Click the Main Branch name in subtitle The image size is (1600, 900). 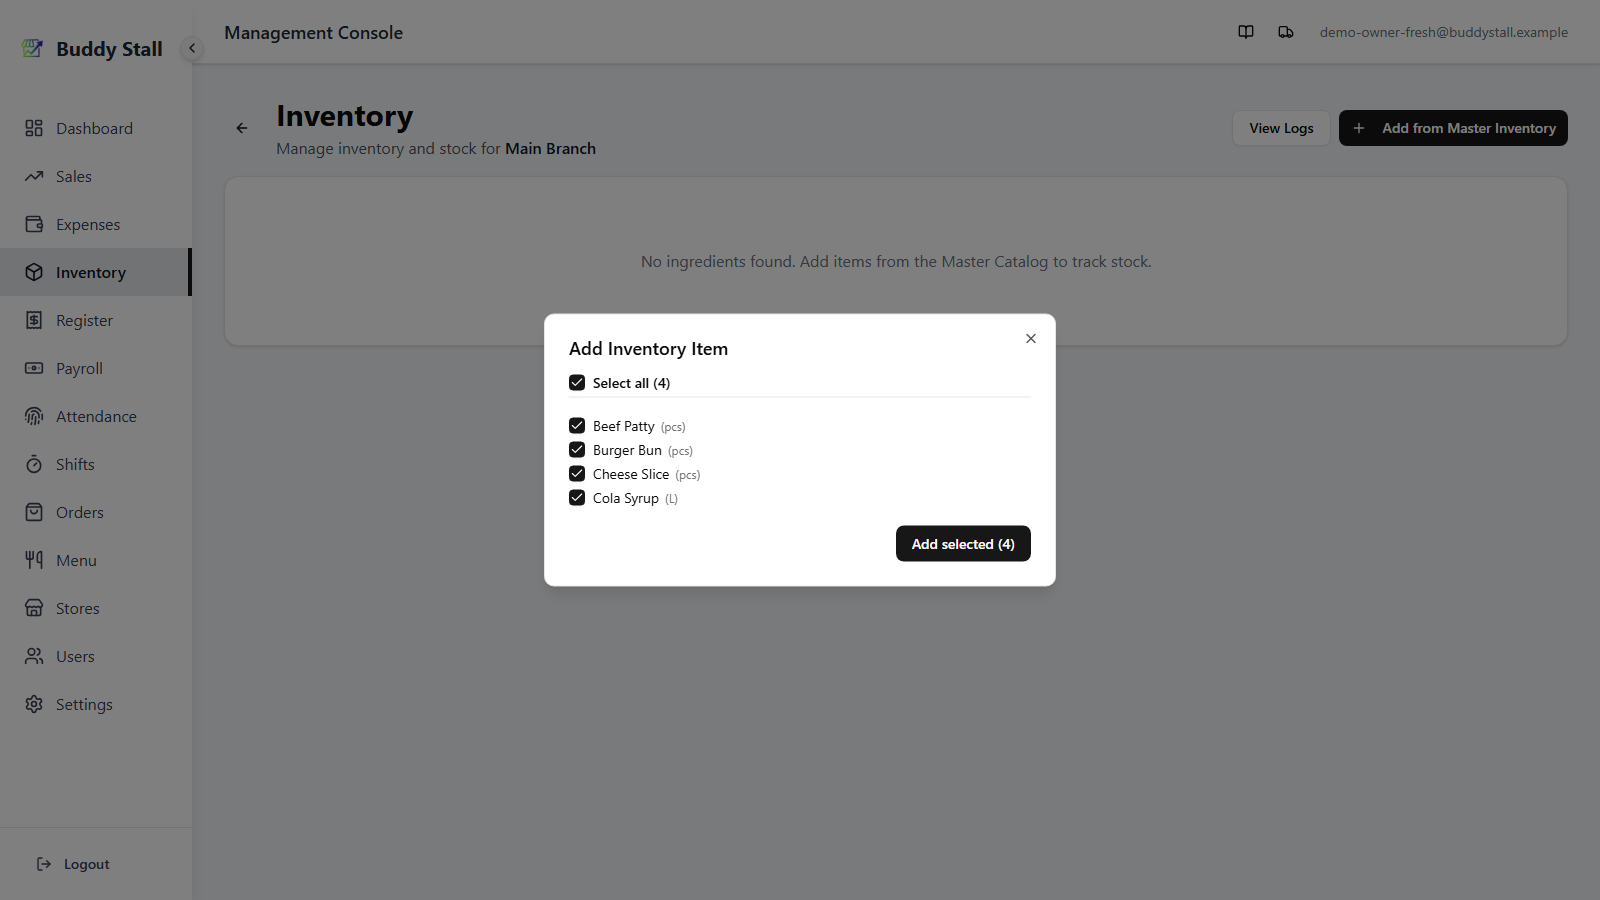550,148
